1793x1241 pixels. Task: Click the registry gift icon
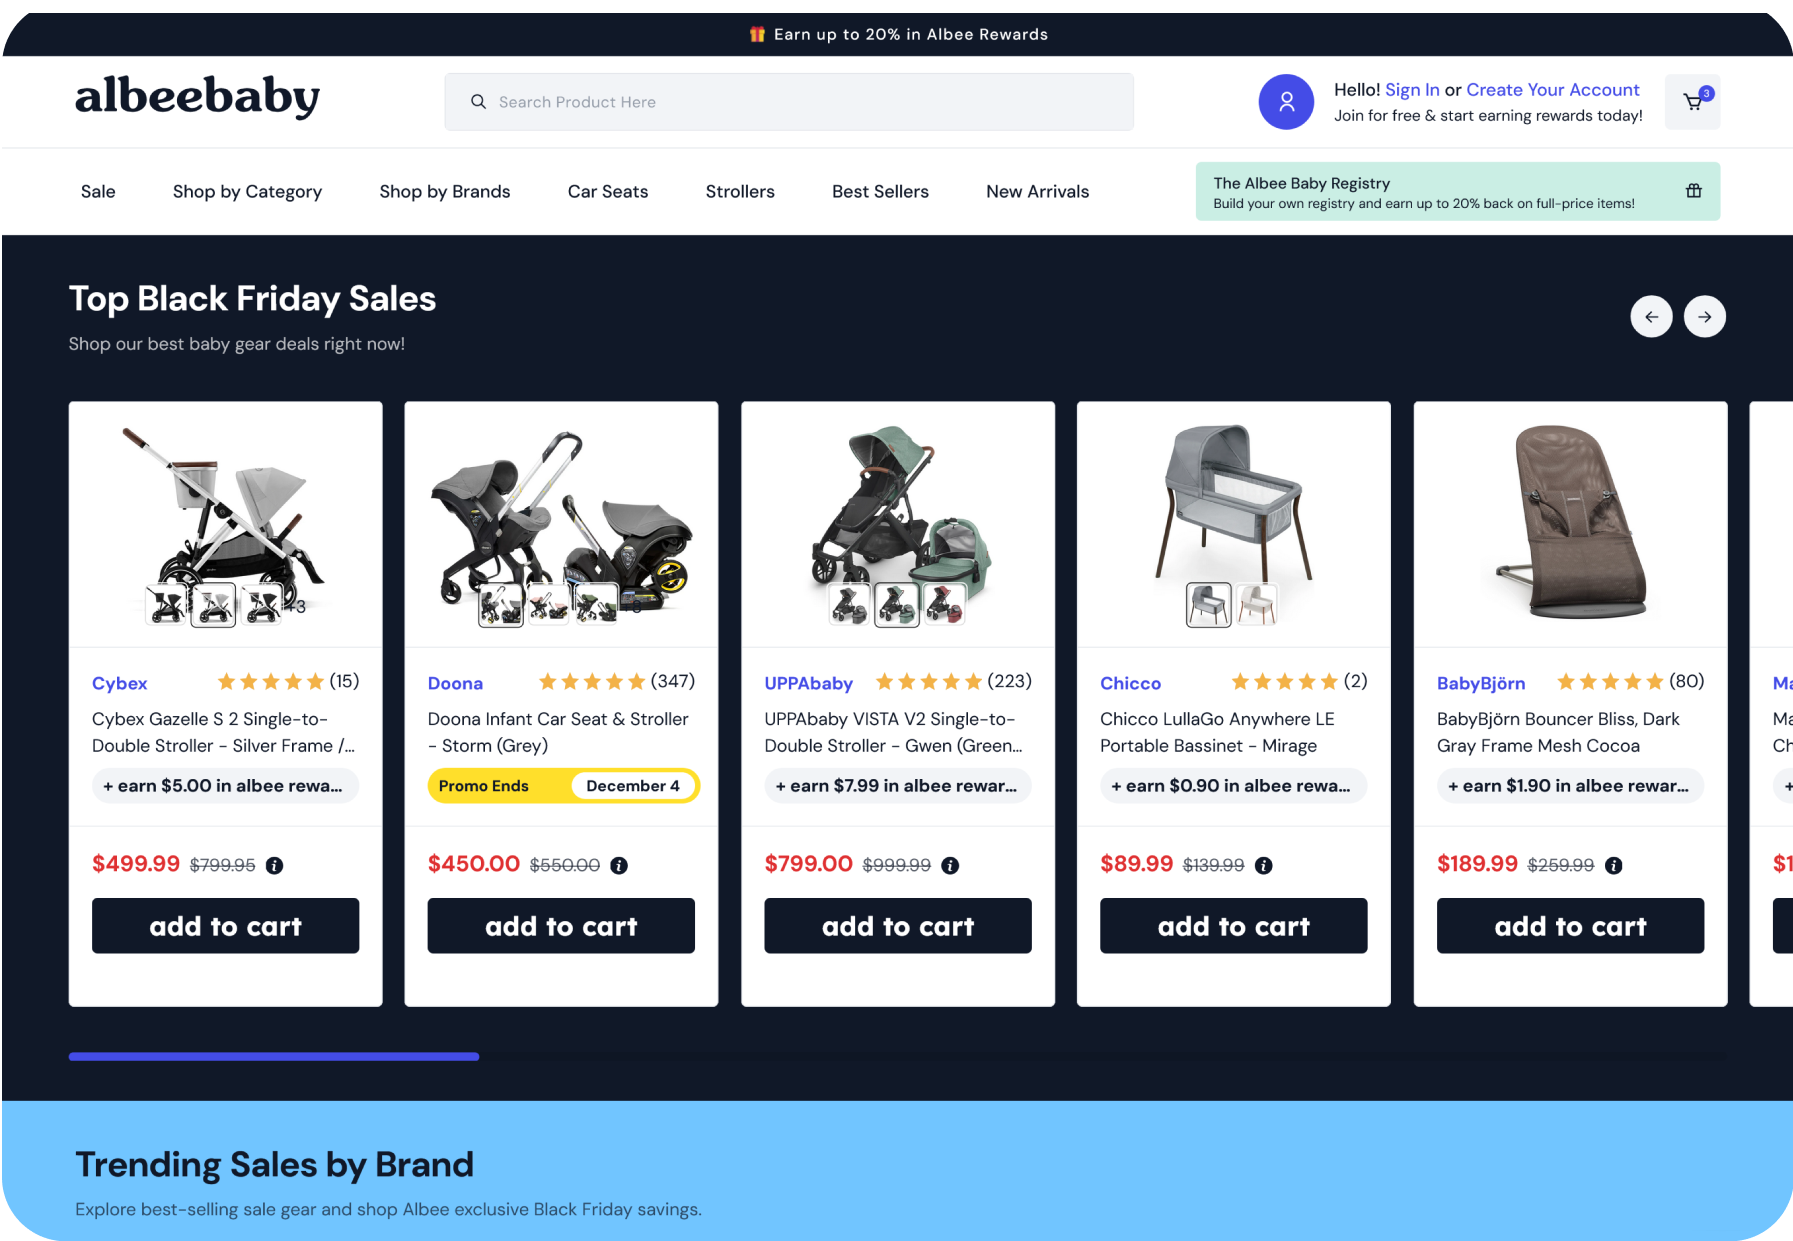[x=1694, y=191]
